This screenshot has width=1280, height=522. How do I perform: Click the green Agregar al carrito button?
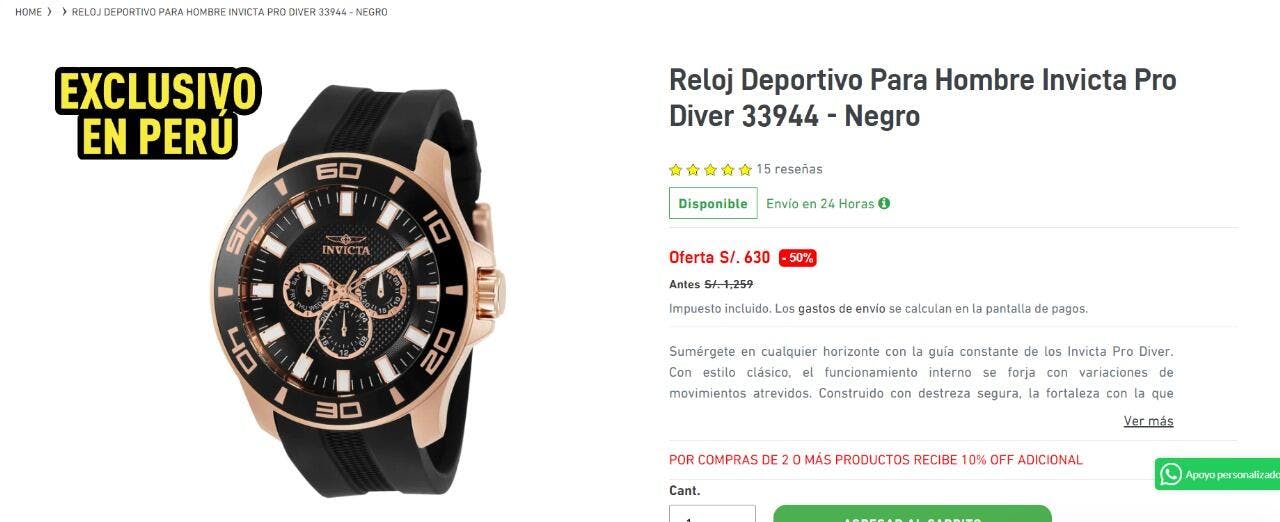912,514
